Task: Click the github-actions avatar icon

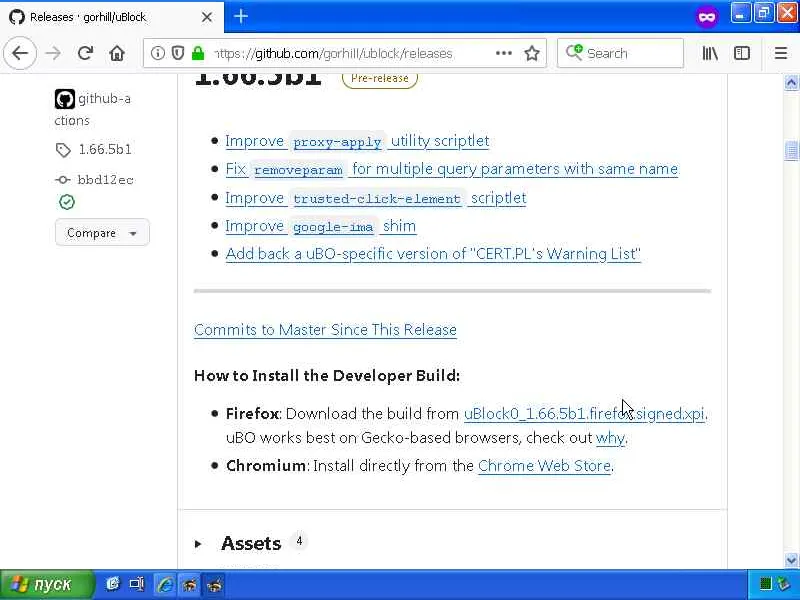Action: 65,98
